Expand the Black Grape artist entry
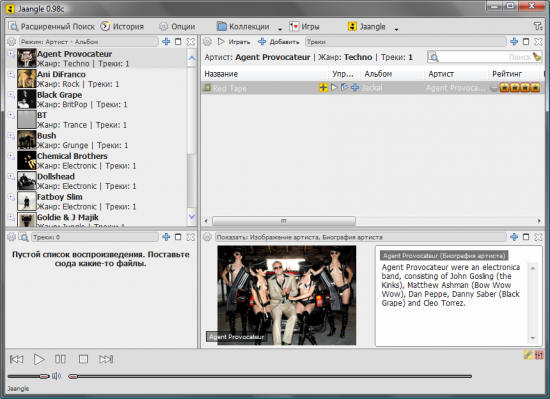Viewport: 550px width, 399px height. (11, 95)
